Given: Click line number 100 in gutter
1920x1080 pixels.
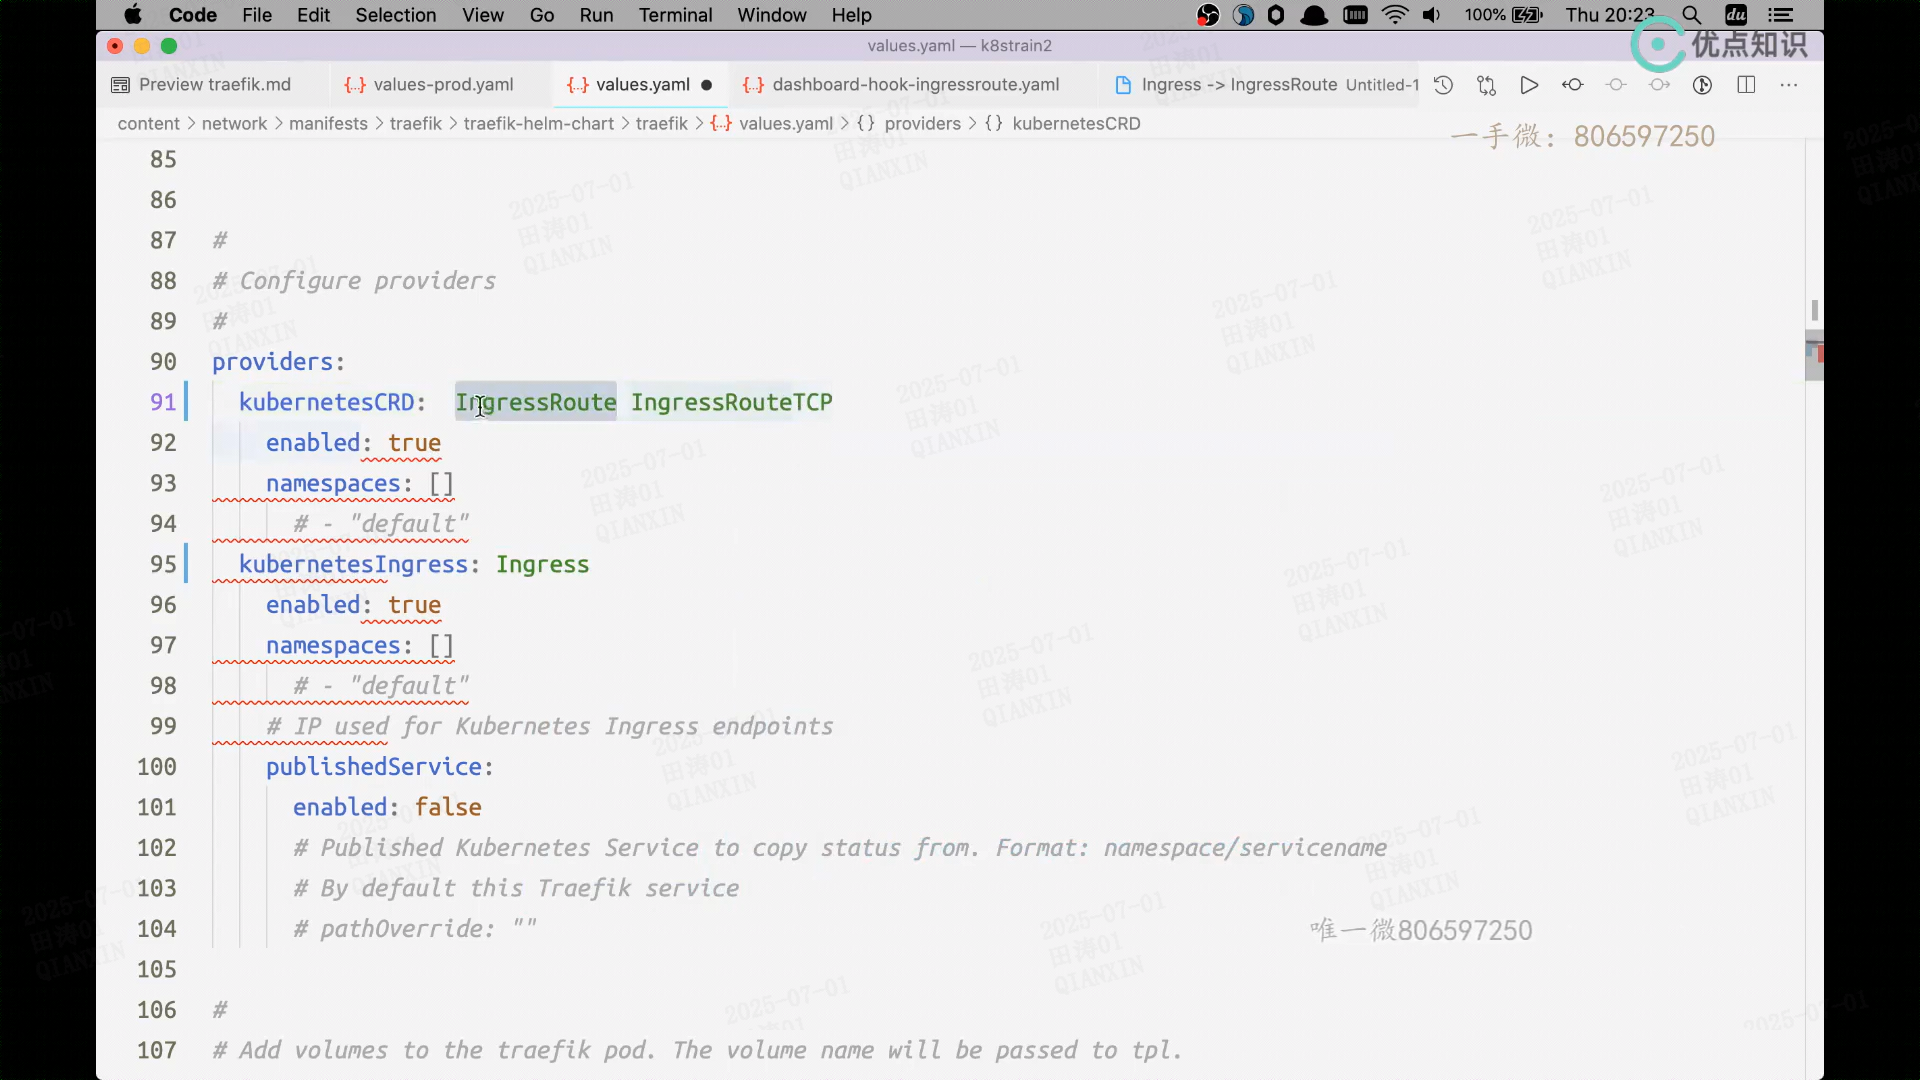Looking at the screenshot, I should pyautogui.click(x=157, y=767).
